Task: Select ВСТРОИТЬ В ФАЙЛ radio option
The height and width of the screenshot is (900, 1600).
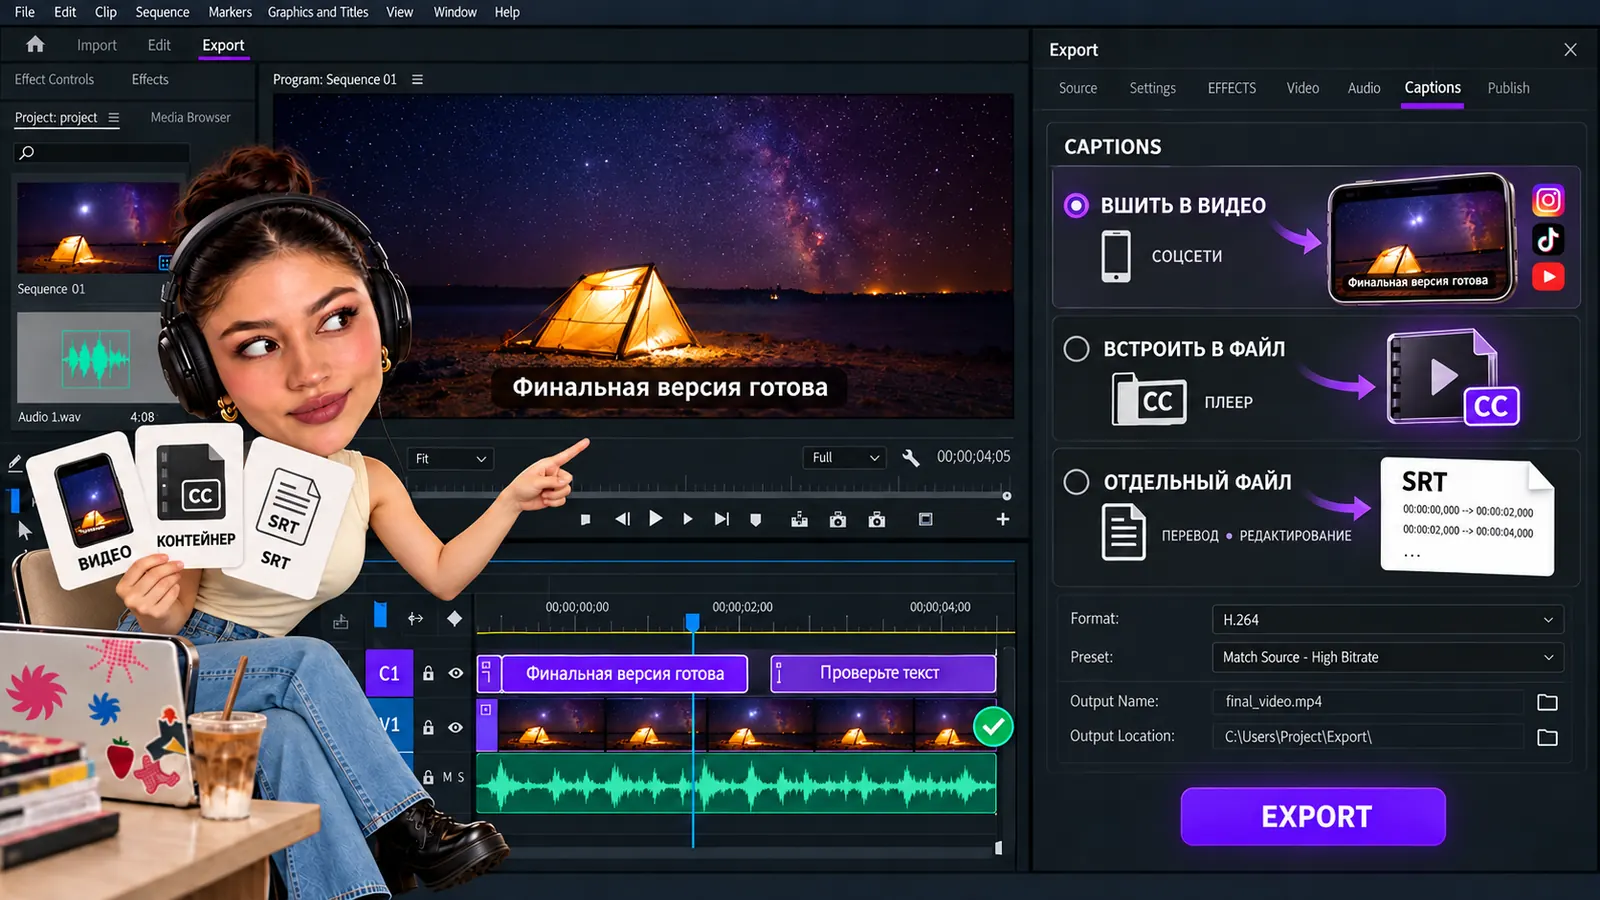Action: (x=1076, y=348)
